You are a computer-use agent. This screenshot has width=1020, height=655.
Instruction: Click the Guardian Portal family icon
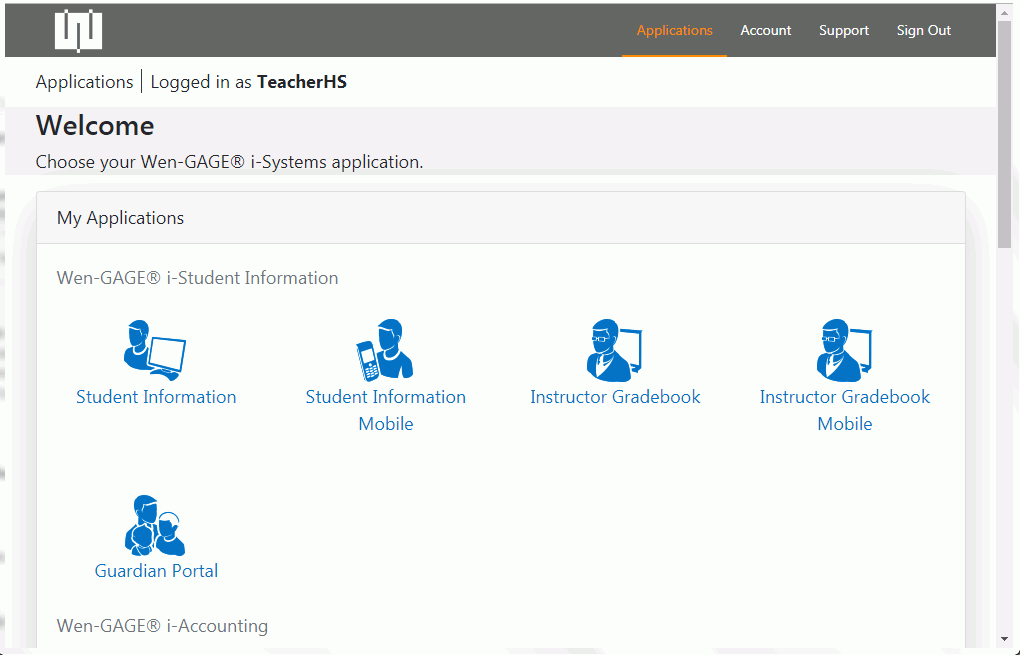click(x=155, y=525)
